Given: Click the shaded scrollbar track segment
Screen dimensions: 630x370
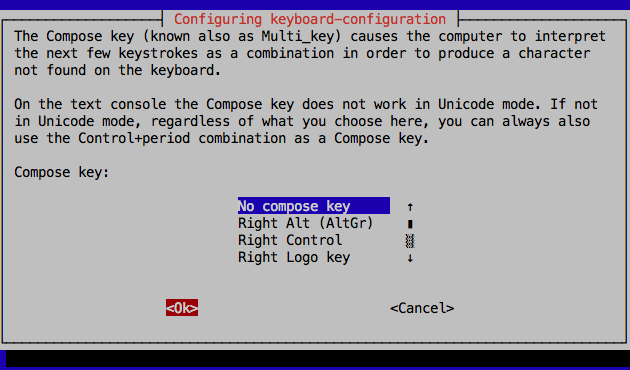Looking at the screenshot, I should coord(410,241).
